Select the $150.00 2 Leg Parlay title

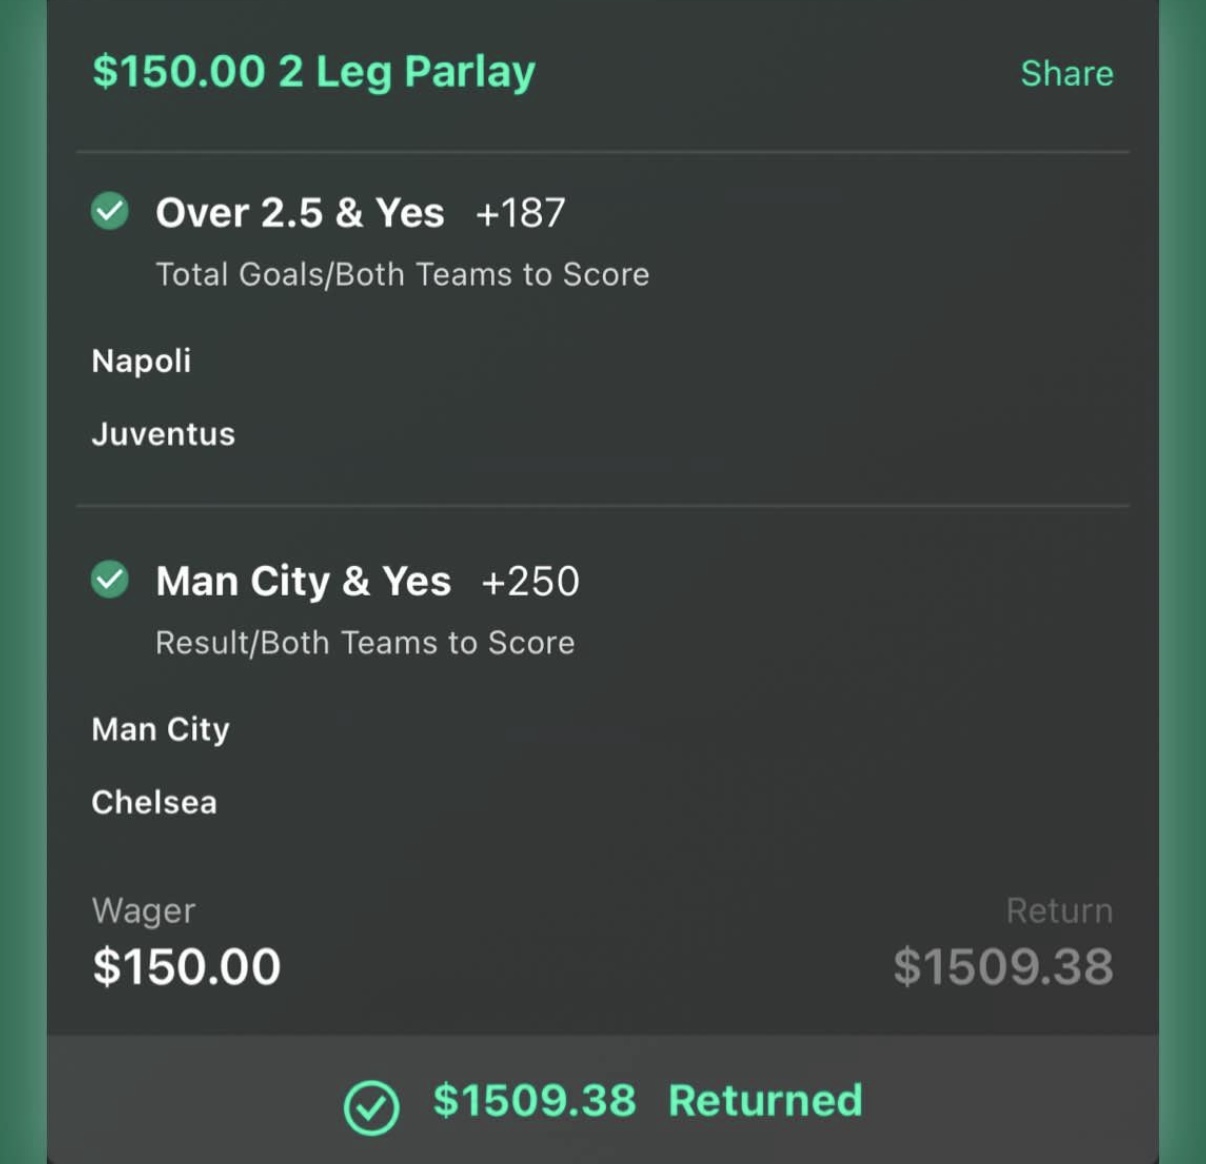314,72
